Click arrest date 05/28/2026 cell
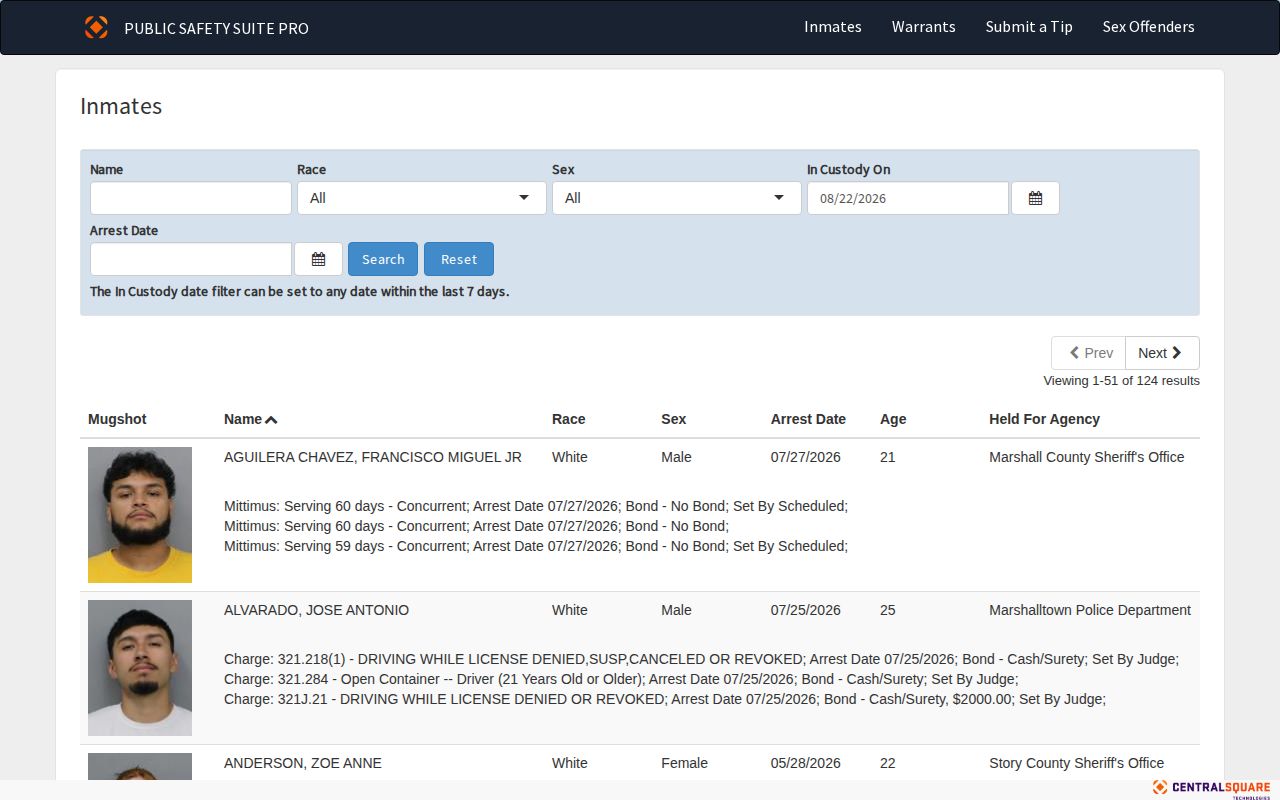The height and width of the screenshot is (800, 1280). tap(806, 763)
